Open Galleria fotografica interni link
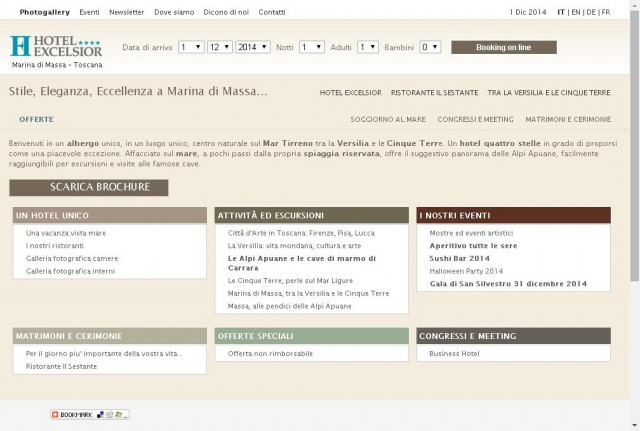The width and height of the screenshot is (640, 431). point(70,271)
